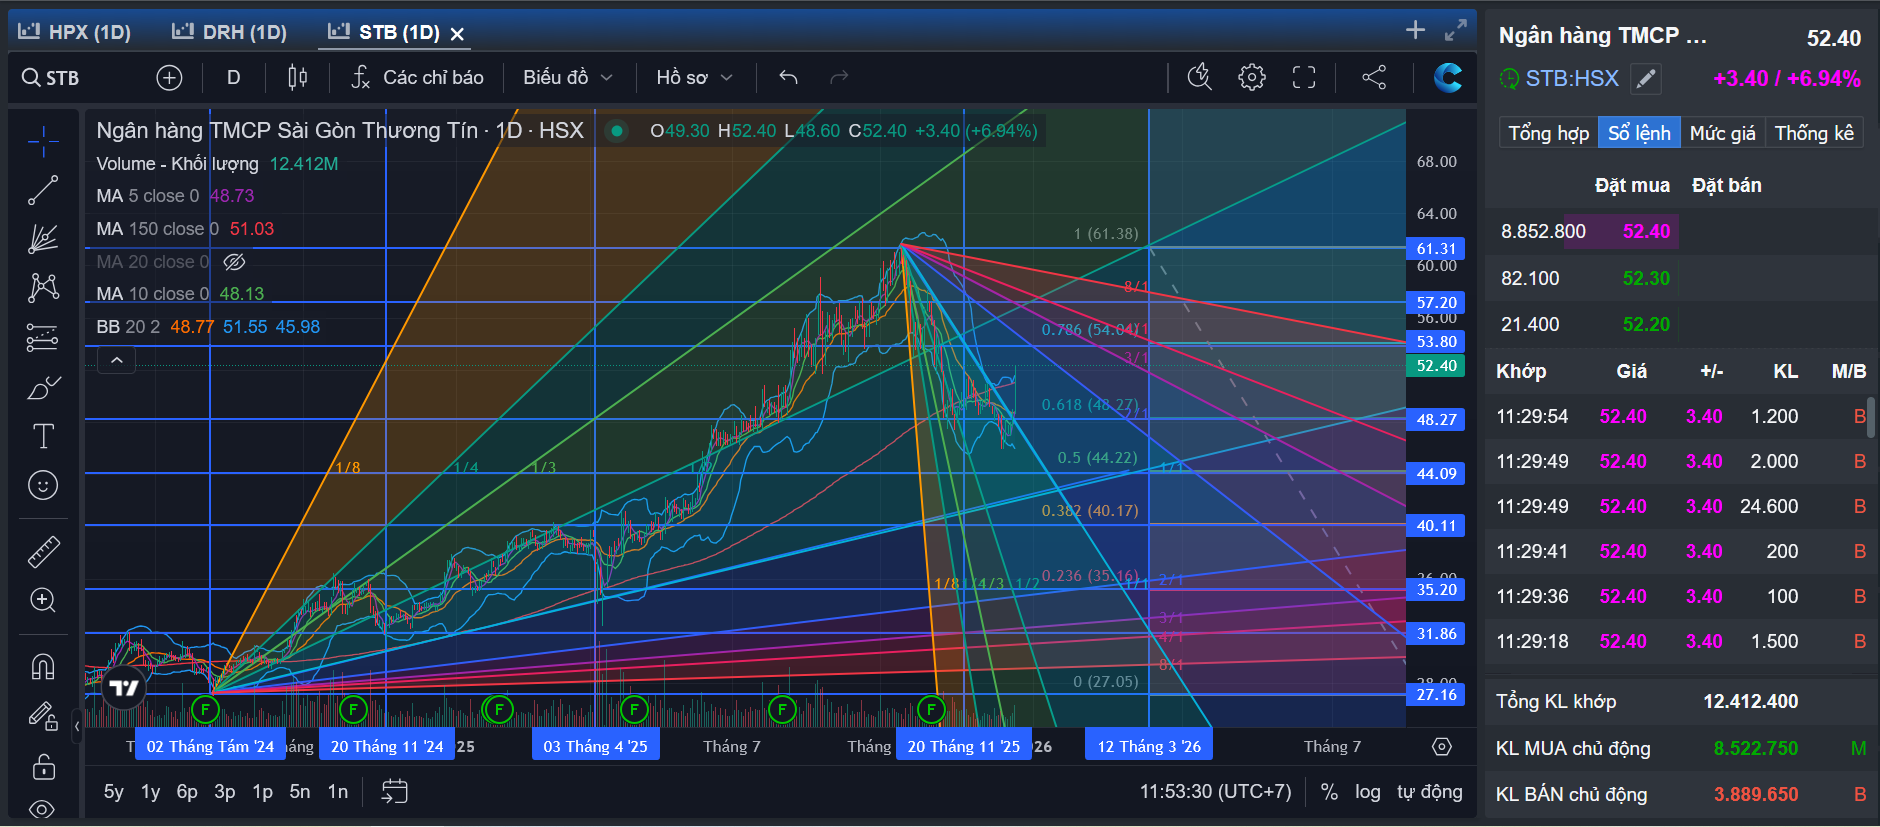Open the Thống kê tab
The image size is (1880, 827).
(x=1814, y=133)
